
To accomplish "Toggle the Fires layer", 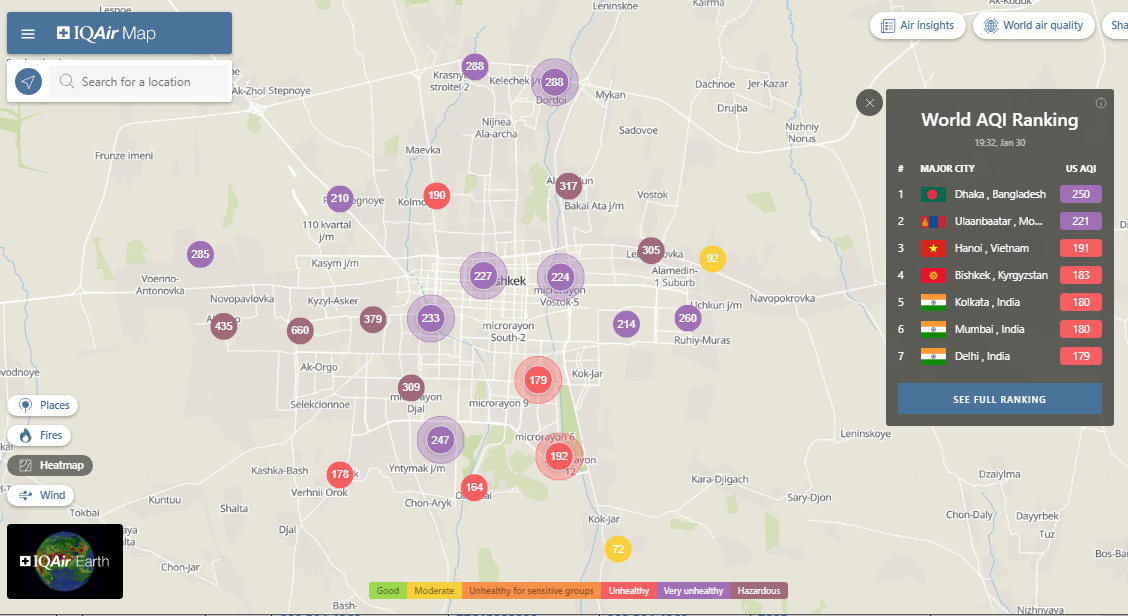I will (40, 435).
